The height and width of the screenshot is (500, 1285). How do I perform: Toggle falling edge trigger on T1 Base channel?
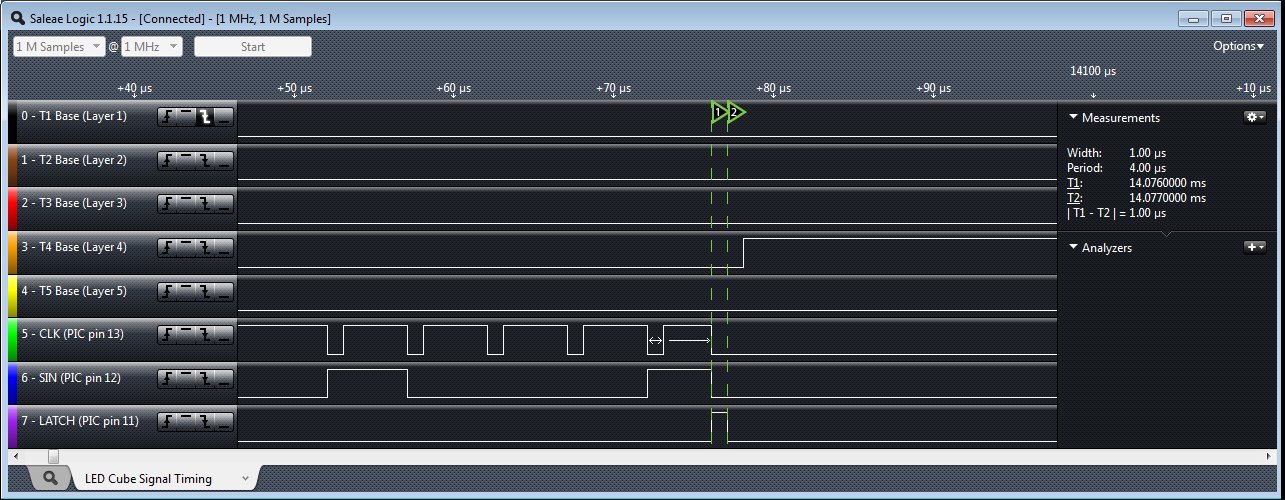coord(205,117)
